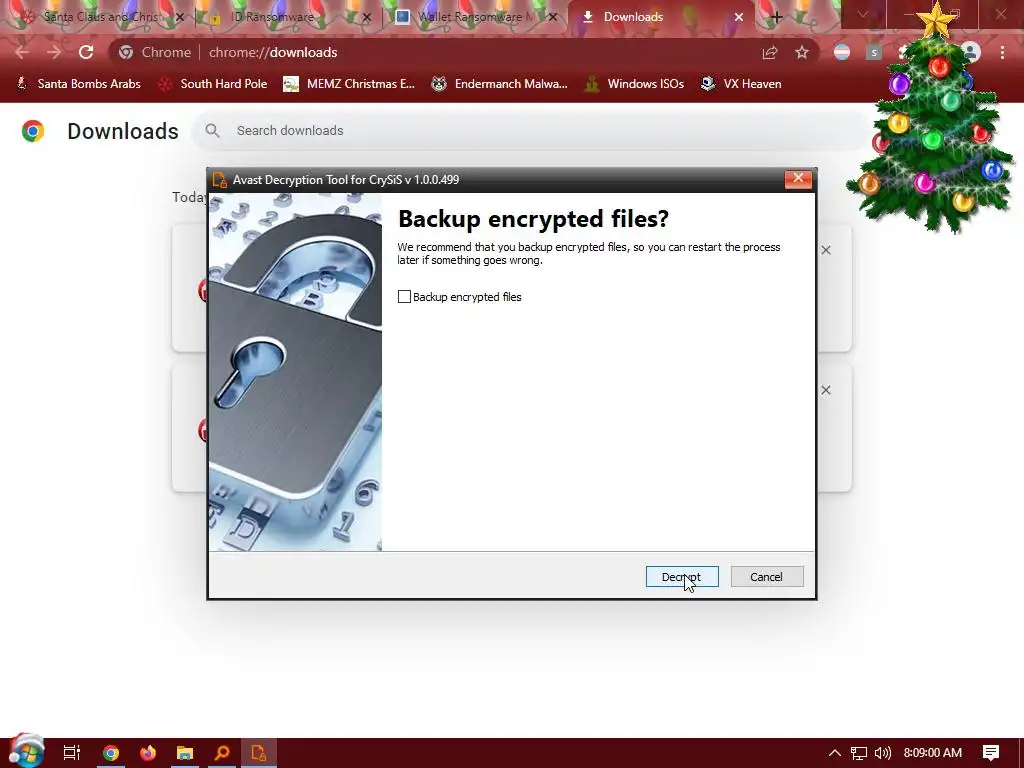Close the Avast Decryption Tool window
Viewport: 1024px width, 768px height.
(x=798, y=178)
